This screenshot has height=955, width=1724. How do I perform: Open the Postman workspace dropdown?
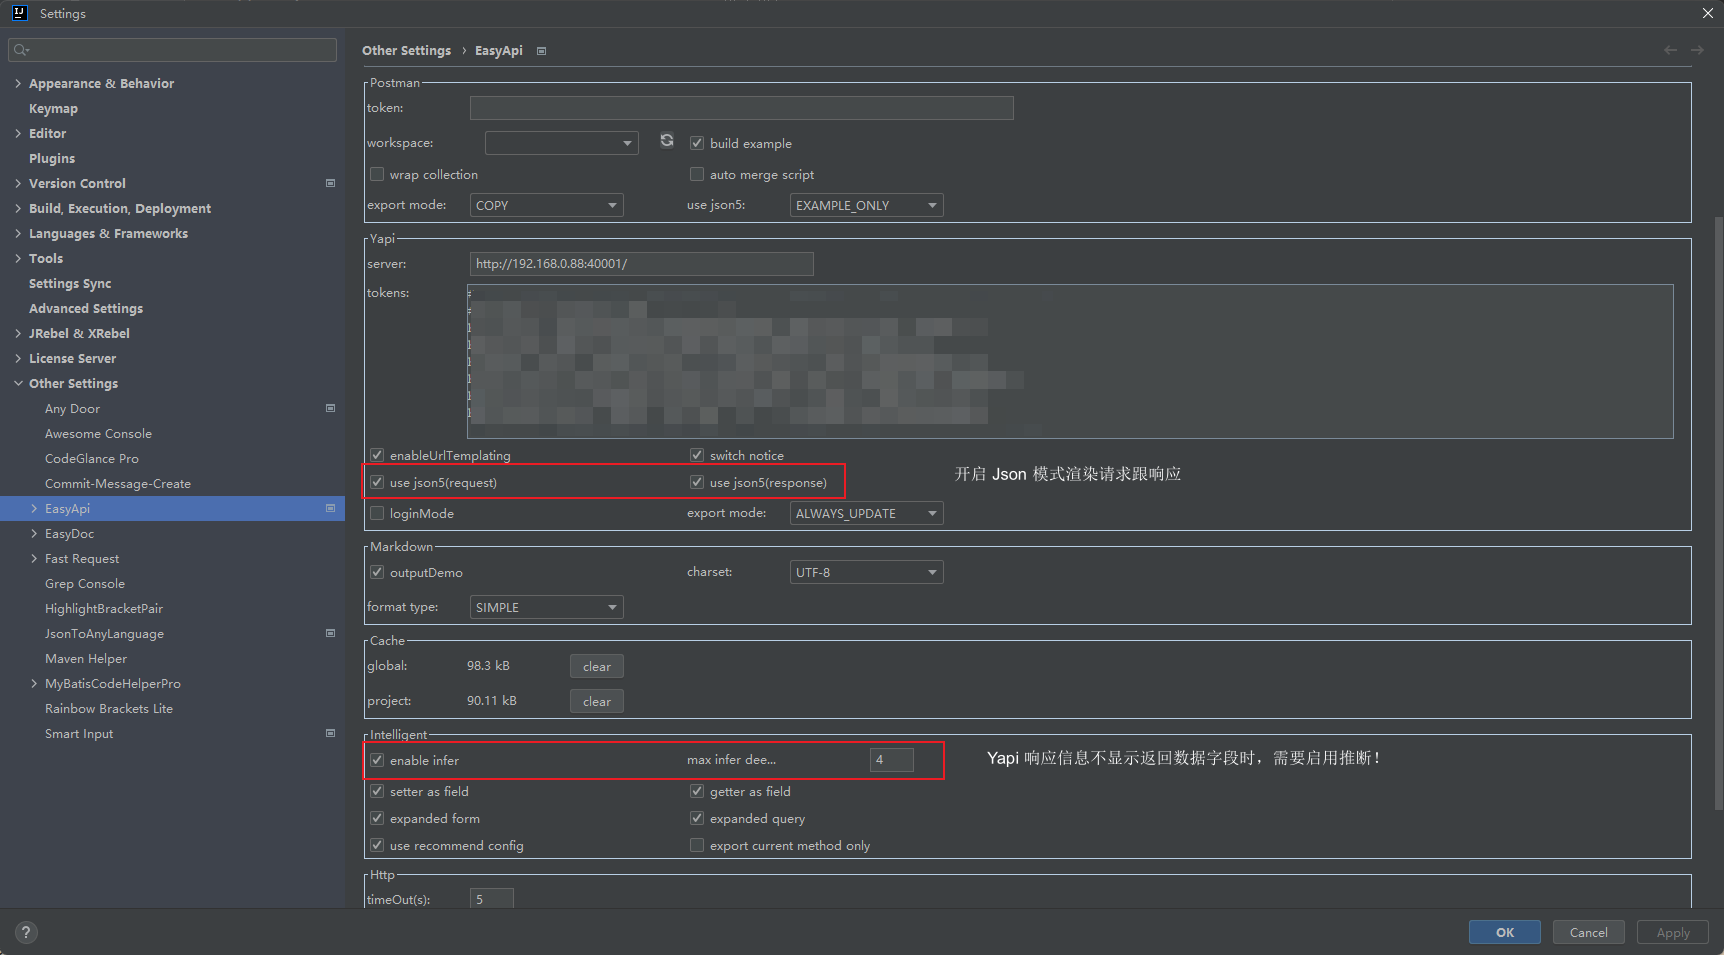(561, 143)
